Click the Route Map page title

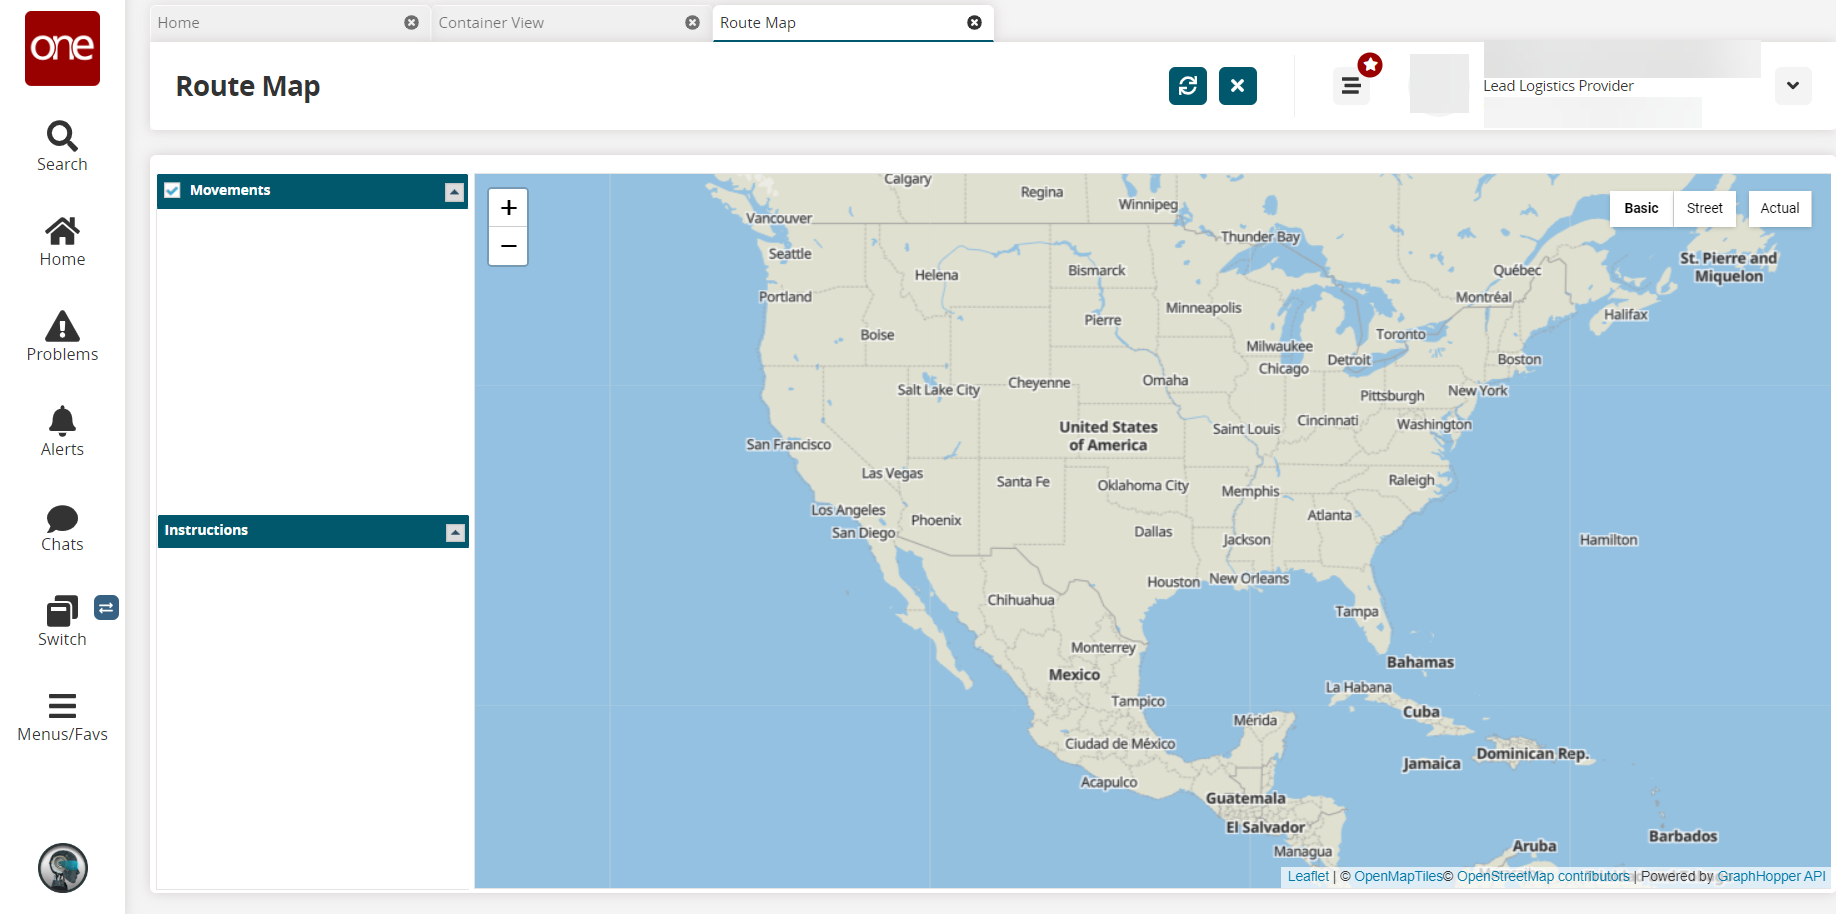(x=248, y=86)
